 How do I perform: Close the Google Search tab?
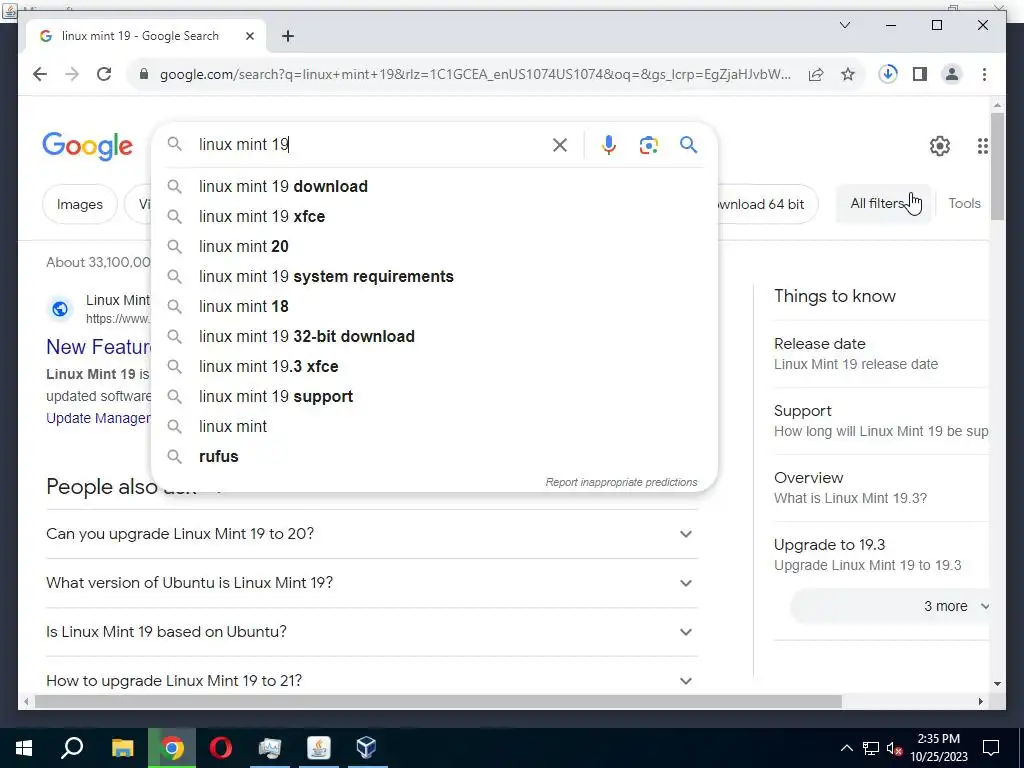pyautogui.click(x=249, y=36)
